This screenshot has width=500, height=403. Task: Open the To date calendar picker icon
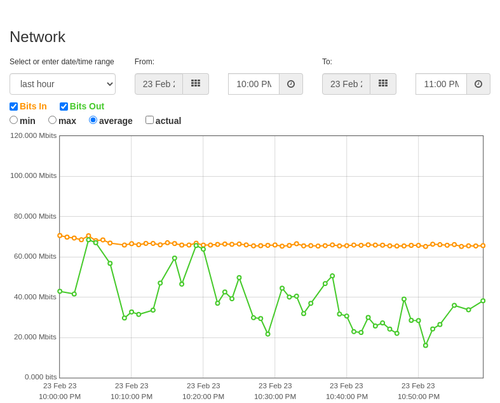tap(383, 84)
